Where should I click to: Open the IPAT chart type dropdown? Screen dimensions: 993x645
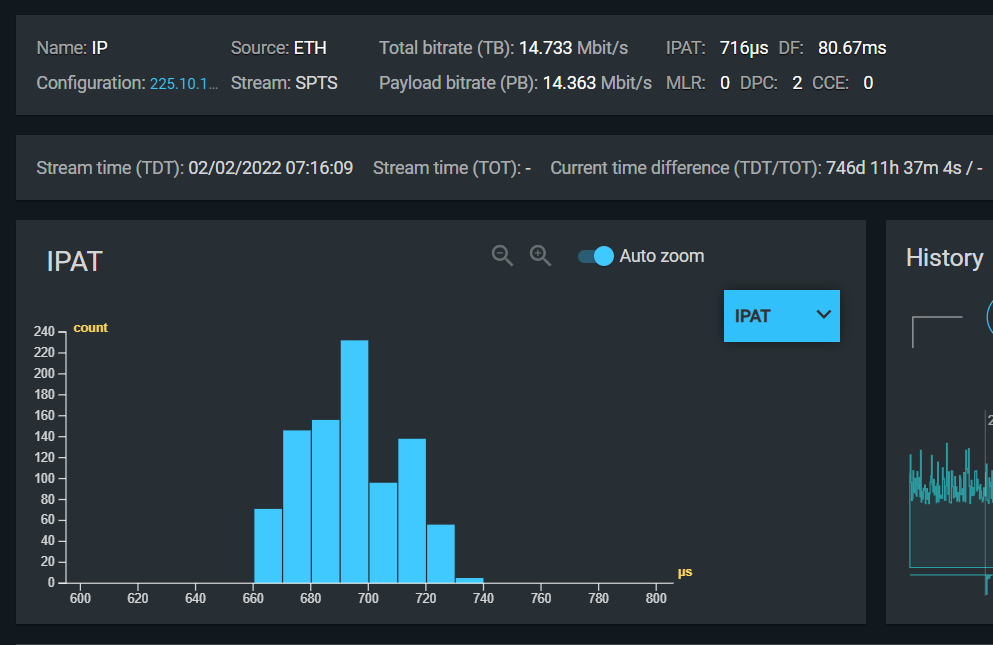pyautogui.click(x=781, y=316)
